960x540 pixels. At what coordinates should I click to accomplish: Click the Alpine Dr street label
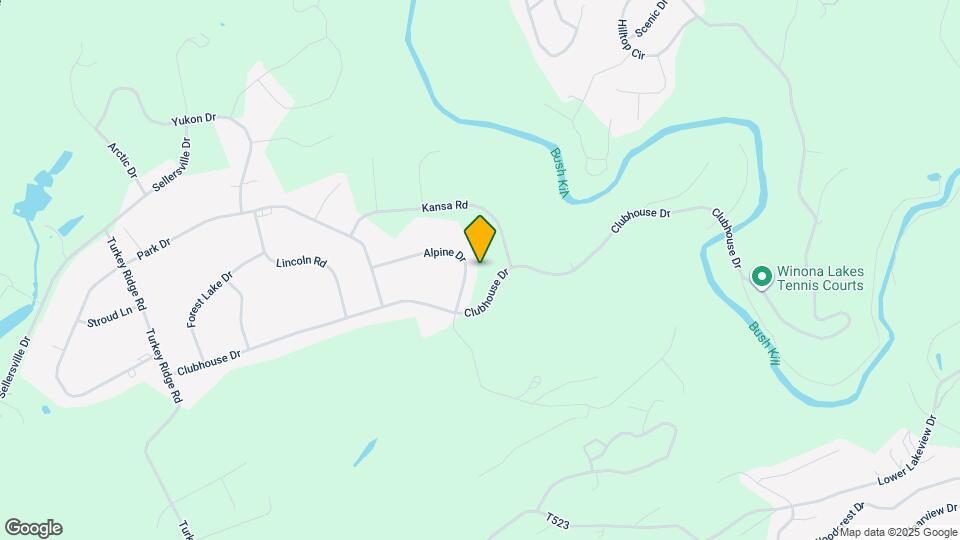pyautogui.click(x=445, y=254)
